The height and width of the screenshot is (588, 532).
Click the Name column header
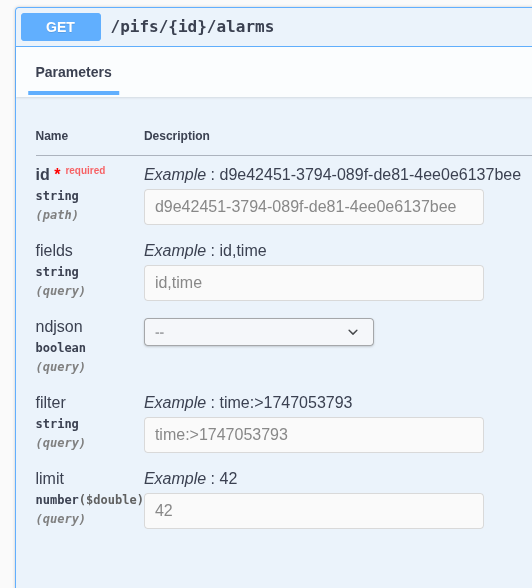point(52,136)
